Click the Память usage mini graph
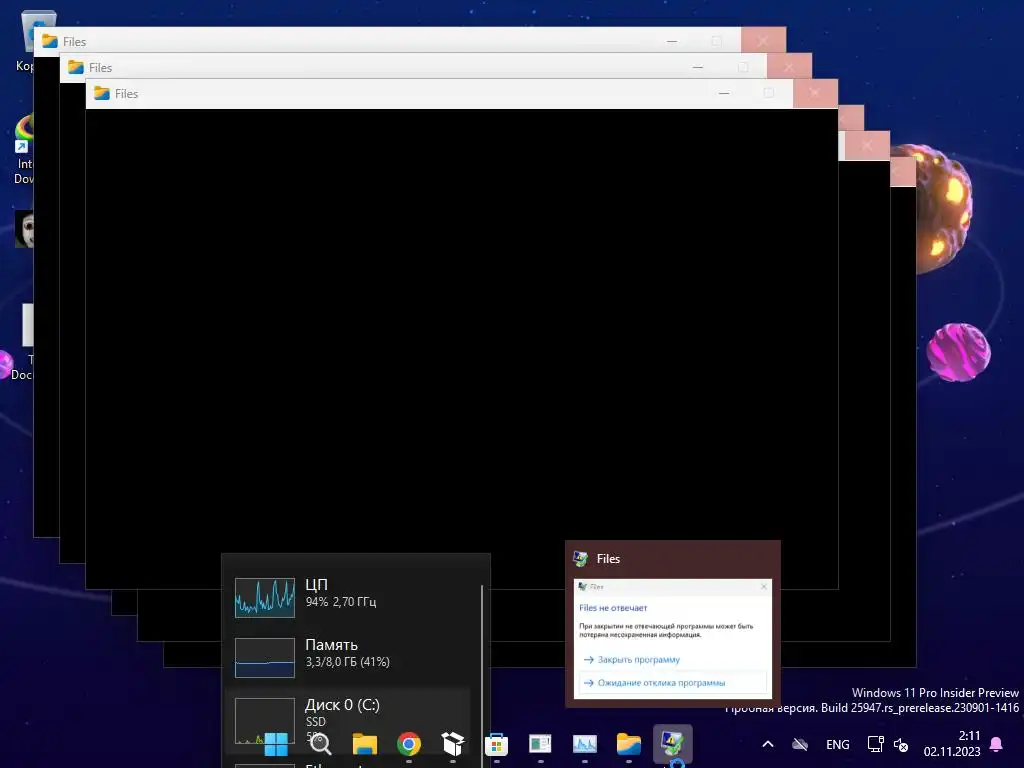The height and width of the screenshot is (768, 1024). (x=264, y=658)
